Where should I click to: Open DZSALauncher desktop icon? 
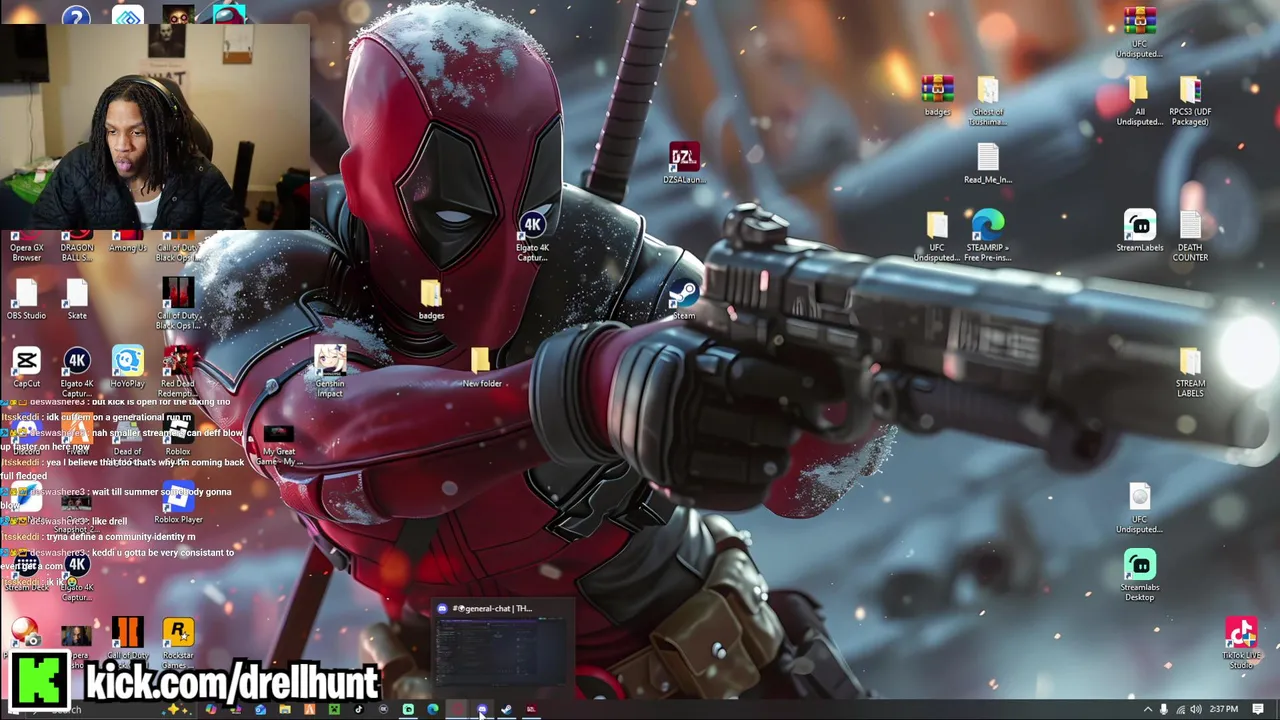point(684,163)
